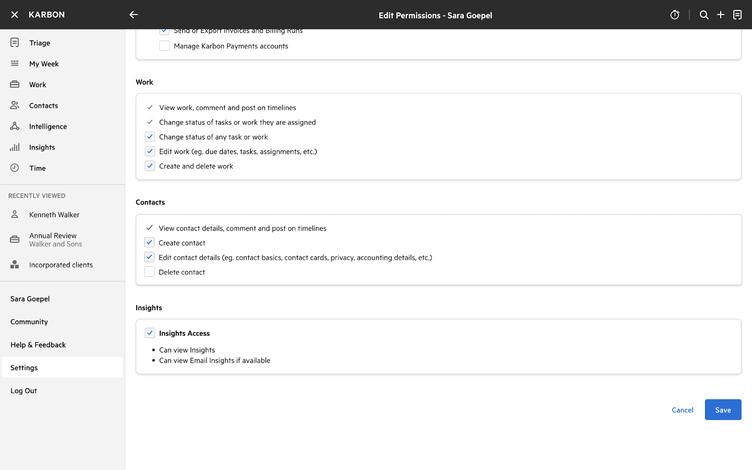This screenshot has width=752, height=470.
Task: Open Help & Feedback link
Action: (x=38, y=345)
